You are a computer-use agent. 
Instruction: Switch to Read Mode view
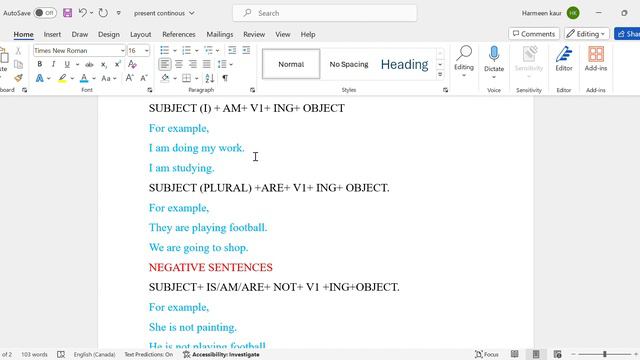pyautogui.click(x=515, y=354)
